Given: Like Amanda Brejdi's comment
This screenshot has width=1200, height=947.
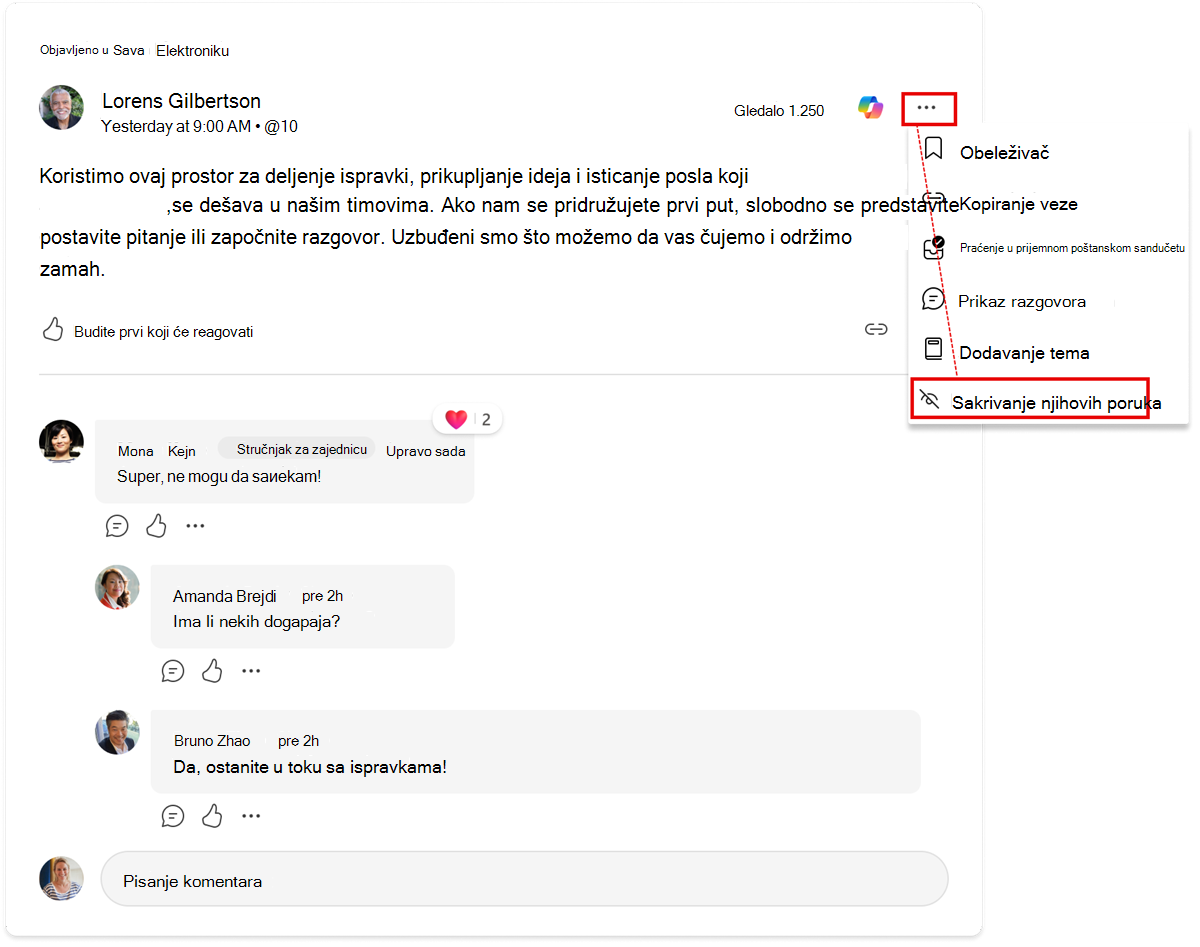Looking at the screenshot, I should tap(212, 671).
